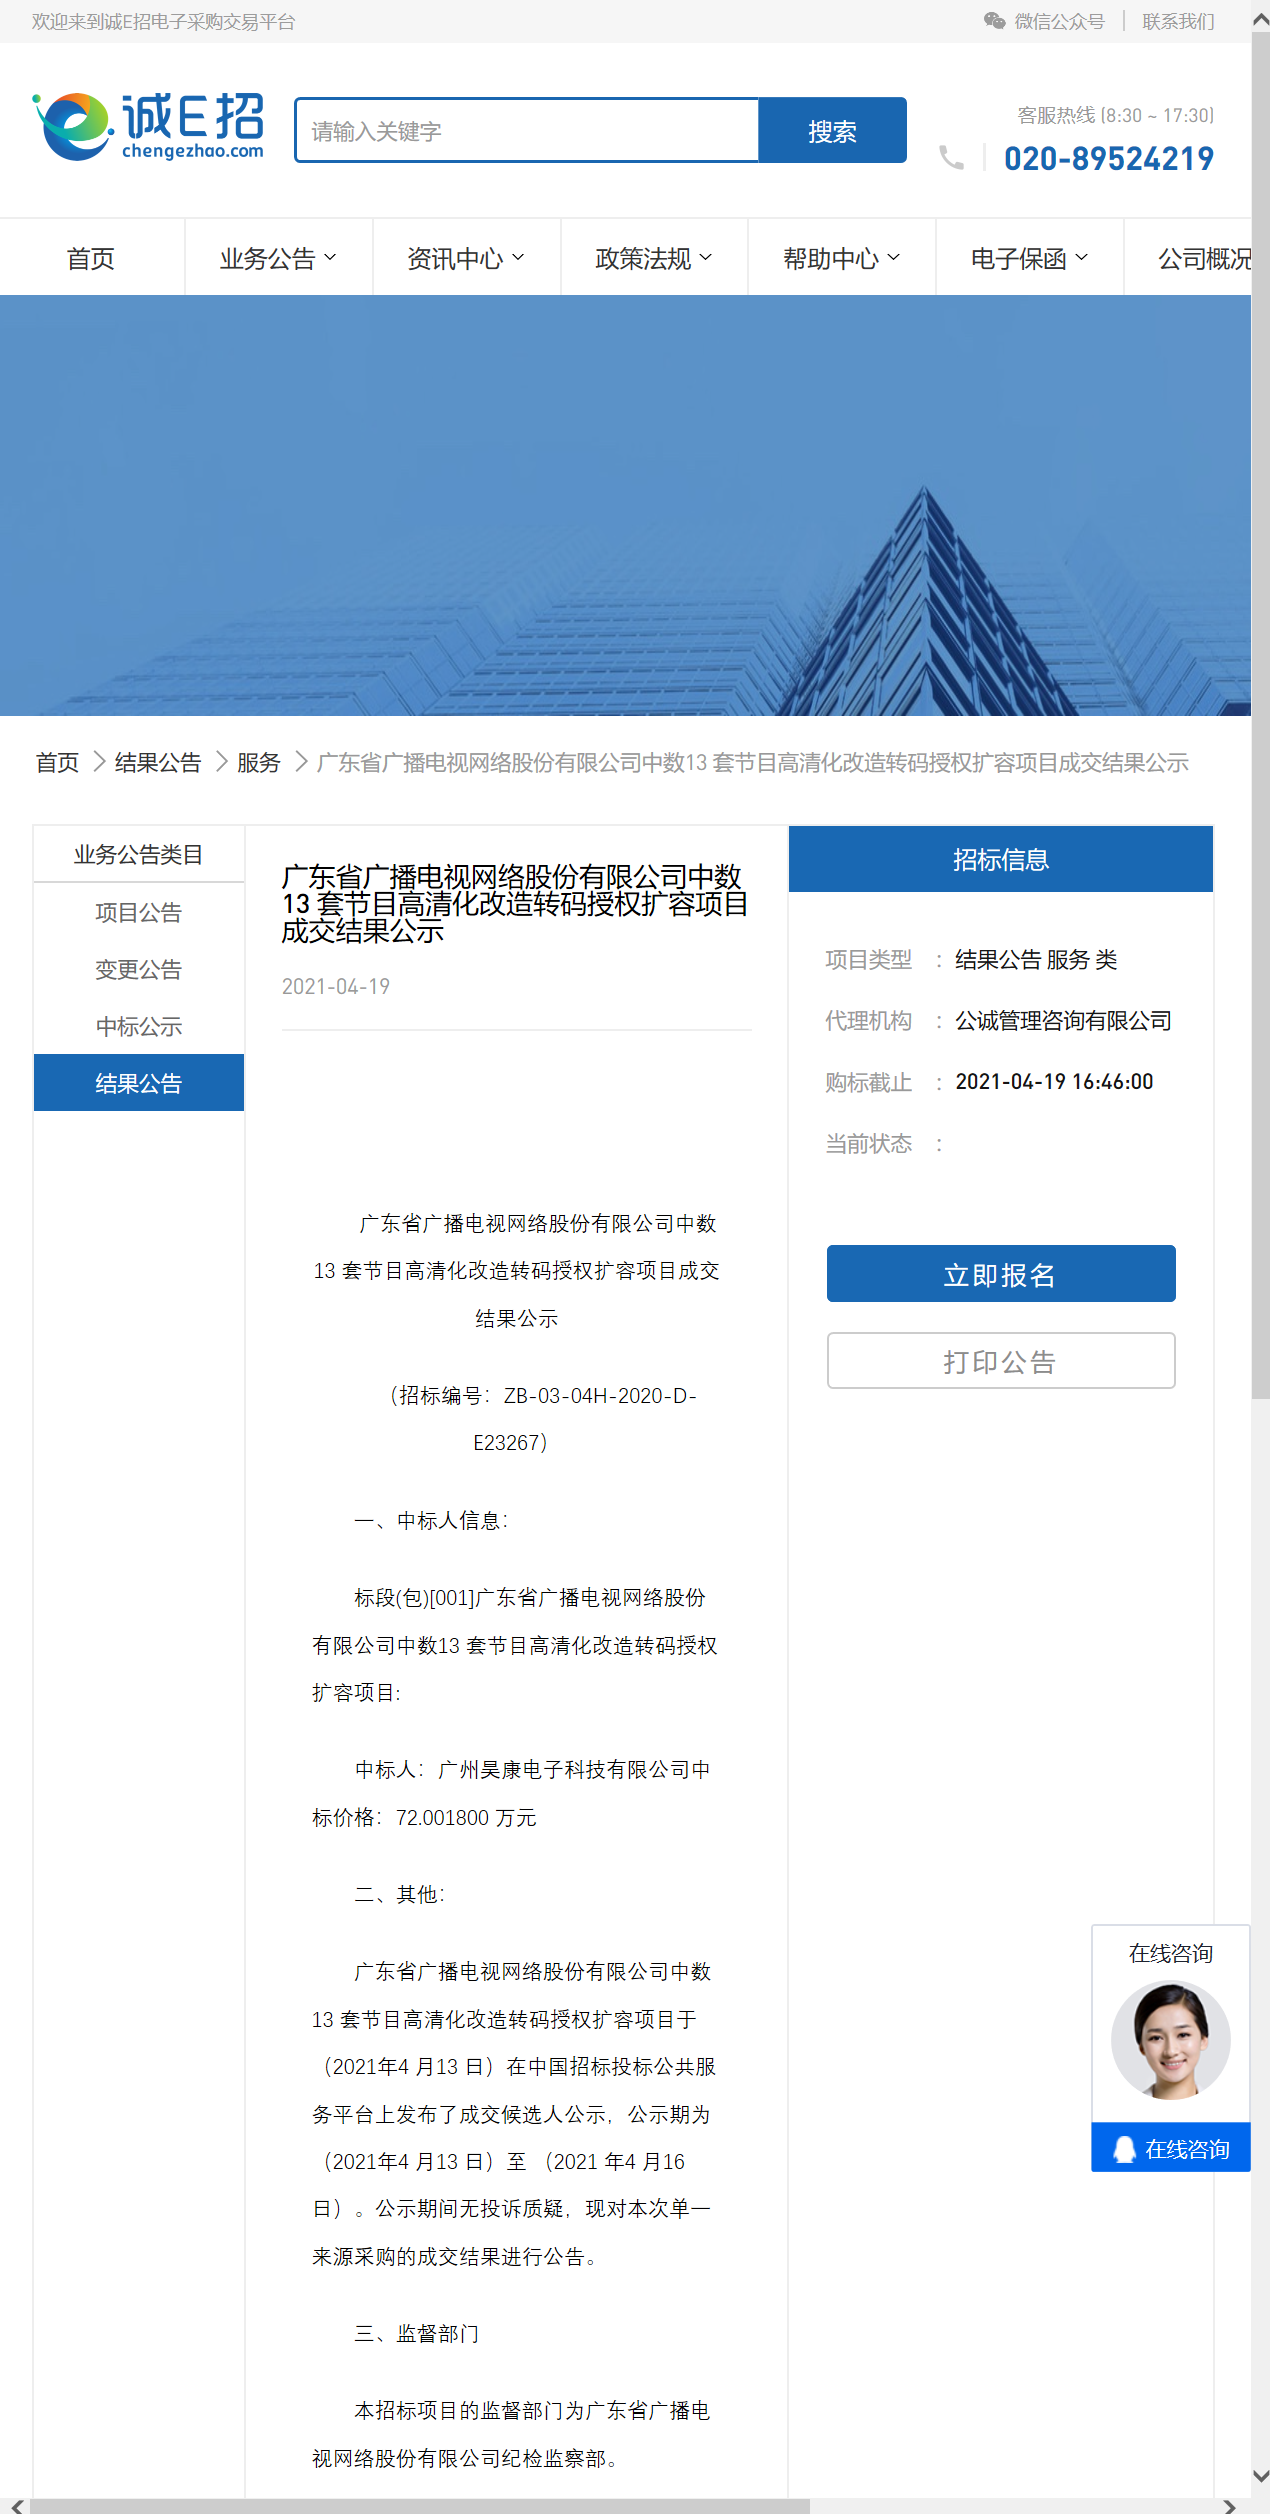Click the agency name 公诚管理咨询有限公司
1270x2514 pixels.
(x=1063, y=1021)
